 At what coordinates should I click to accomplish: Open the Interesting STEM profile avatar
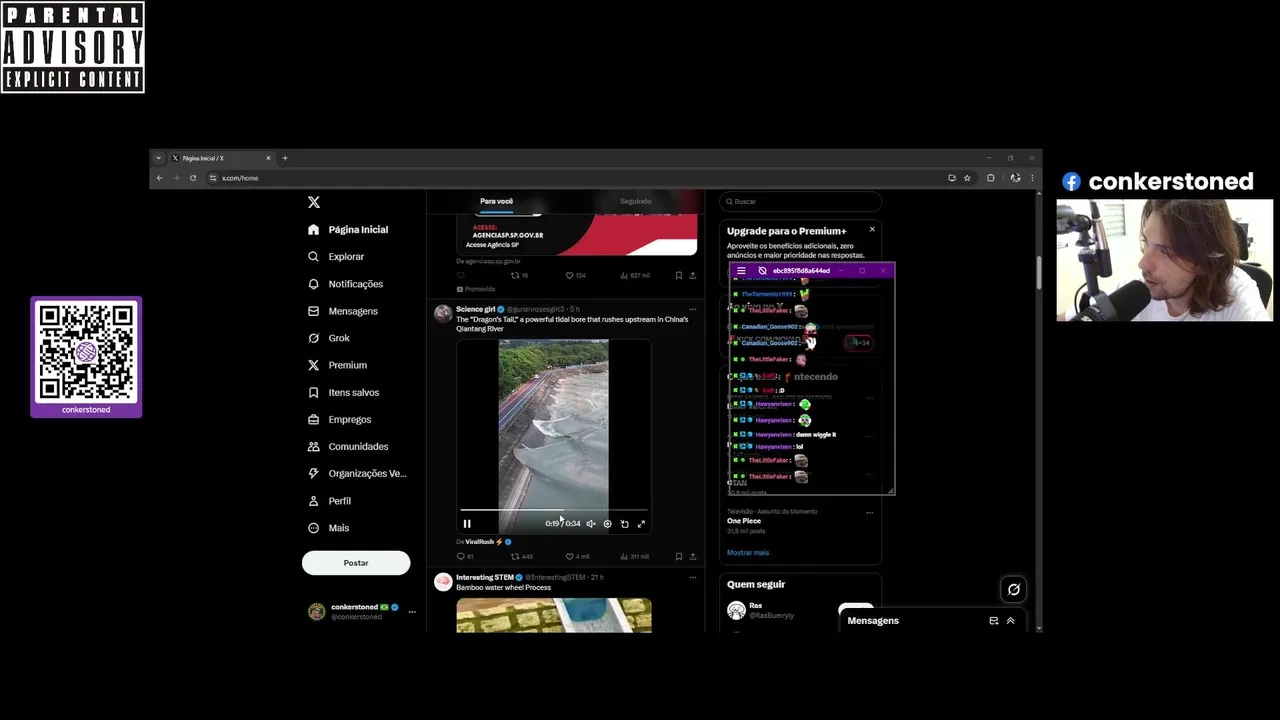click(x=442, y=581)
